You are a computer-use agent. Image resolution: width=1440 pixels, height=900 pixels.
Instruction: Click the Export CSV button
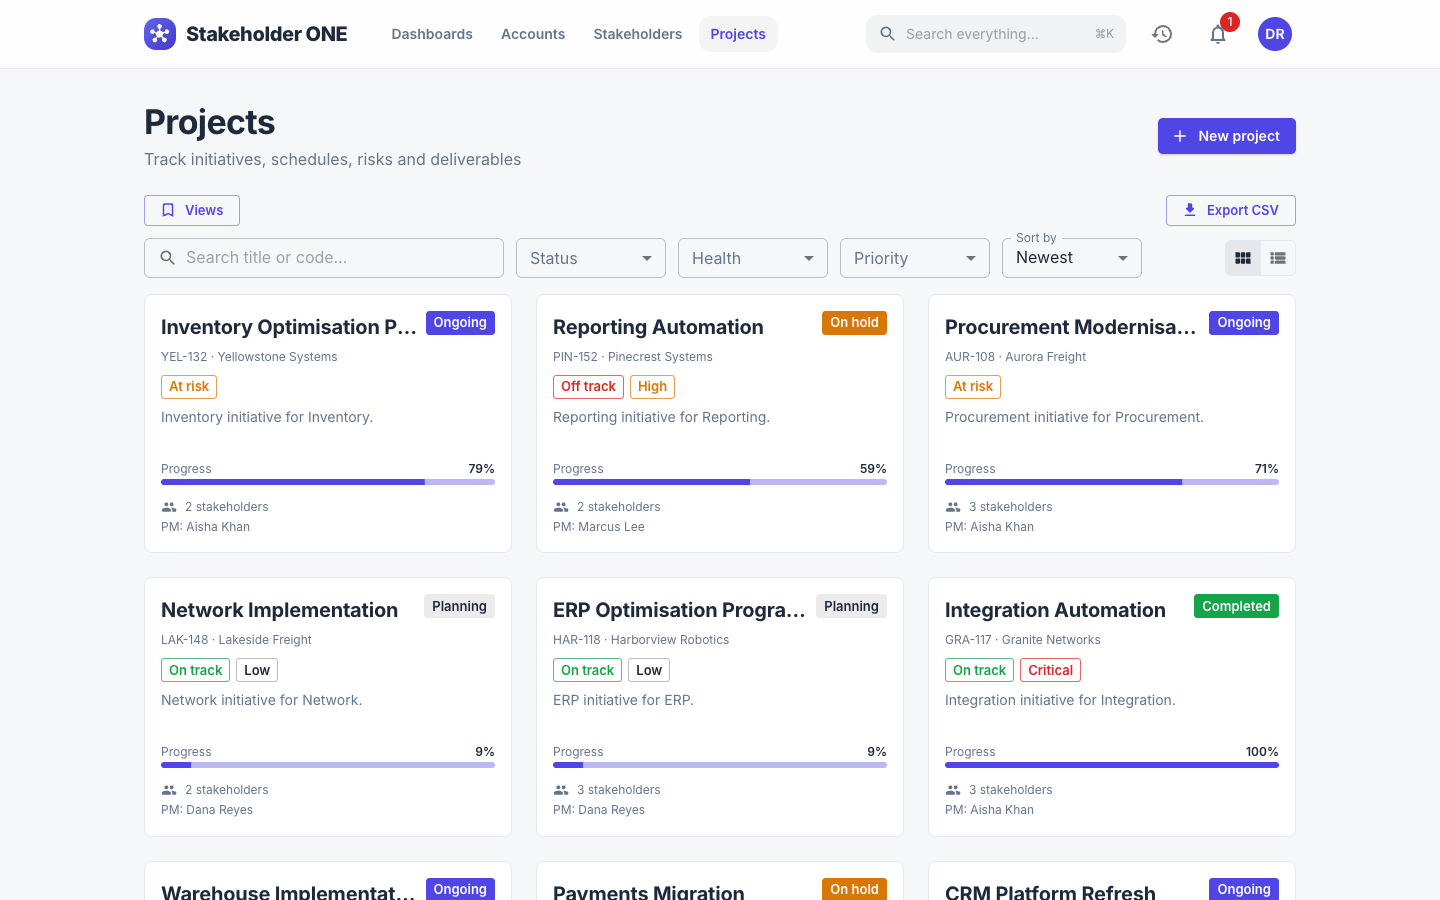click(x=1231, y=210)
